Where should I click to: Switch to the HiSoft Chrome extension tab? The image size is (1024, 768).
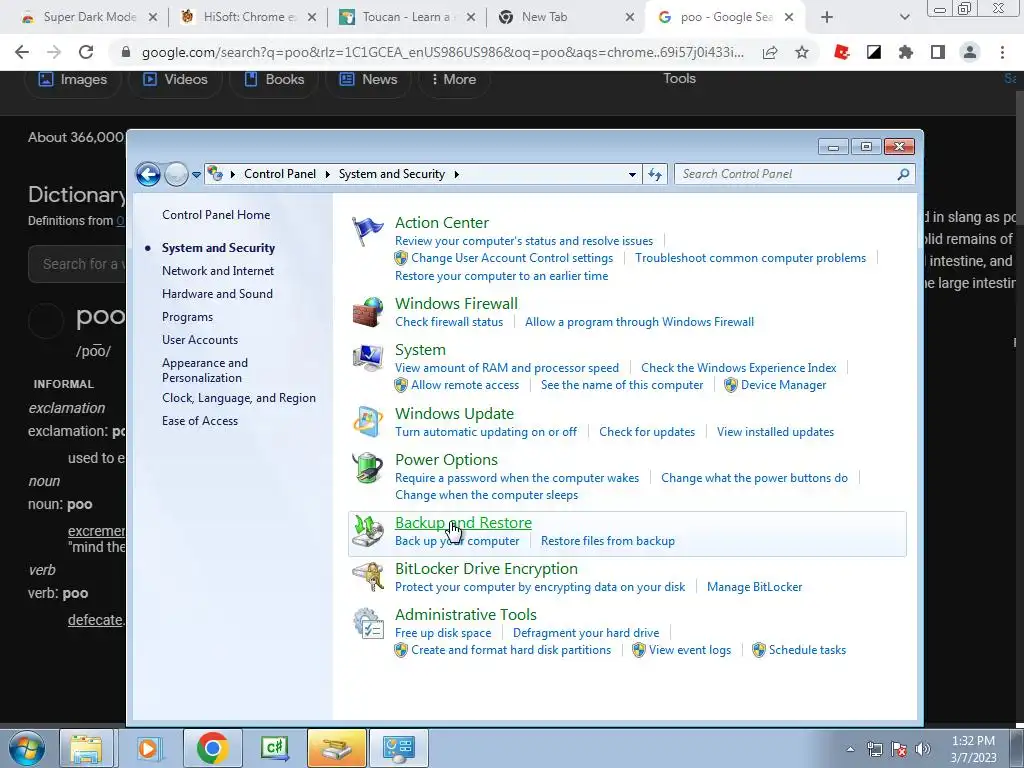248,17
